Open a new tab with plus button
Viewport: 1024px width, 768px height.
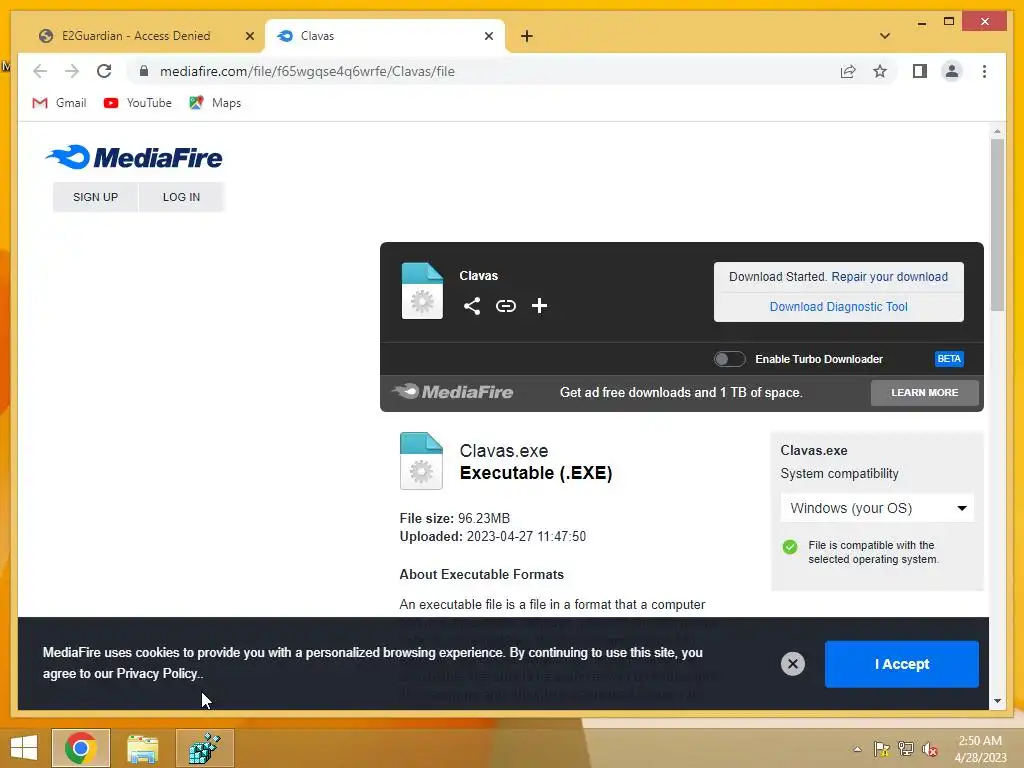(x=527, y=36)
